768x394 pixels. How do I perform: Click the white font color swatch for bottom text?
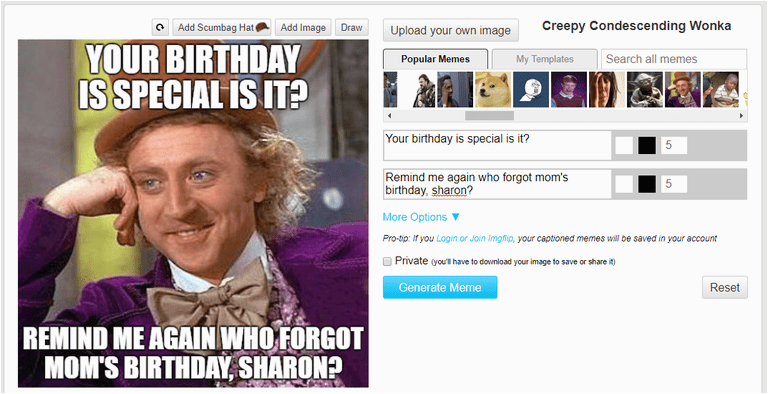pyautogui.click(x=624, y=184)
